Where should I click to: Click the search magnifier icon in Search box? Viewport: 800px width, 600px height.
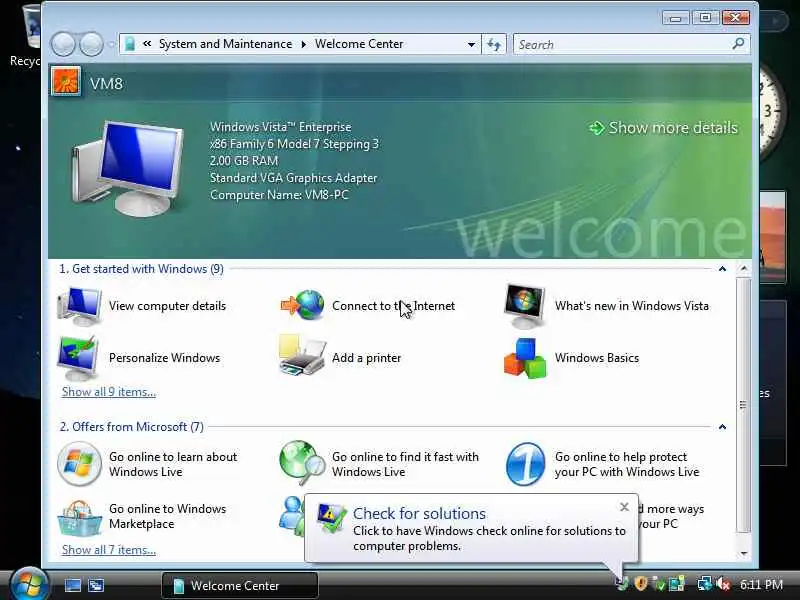738,44
